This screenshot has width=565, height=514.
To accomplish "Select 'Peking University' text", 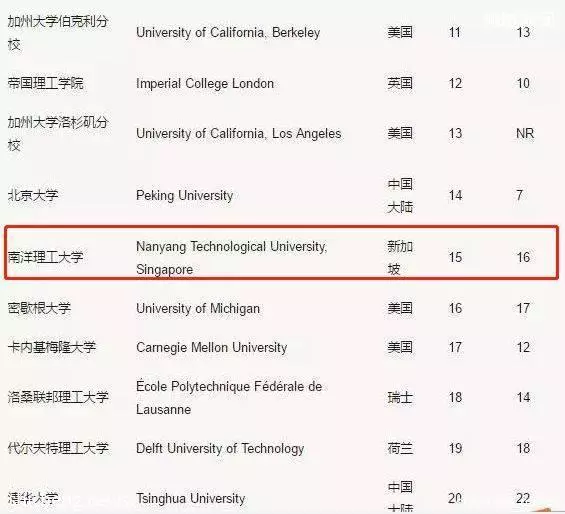I will (x=184, y=196).
